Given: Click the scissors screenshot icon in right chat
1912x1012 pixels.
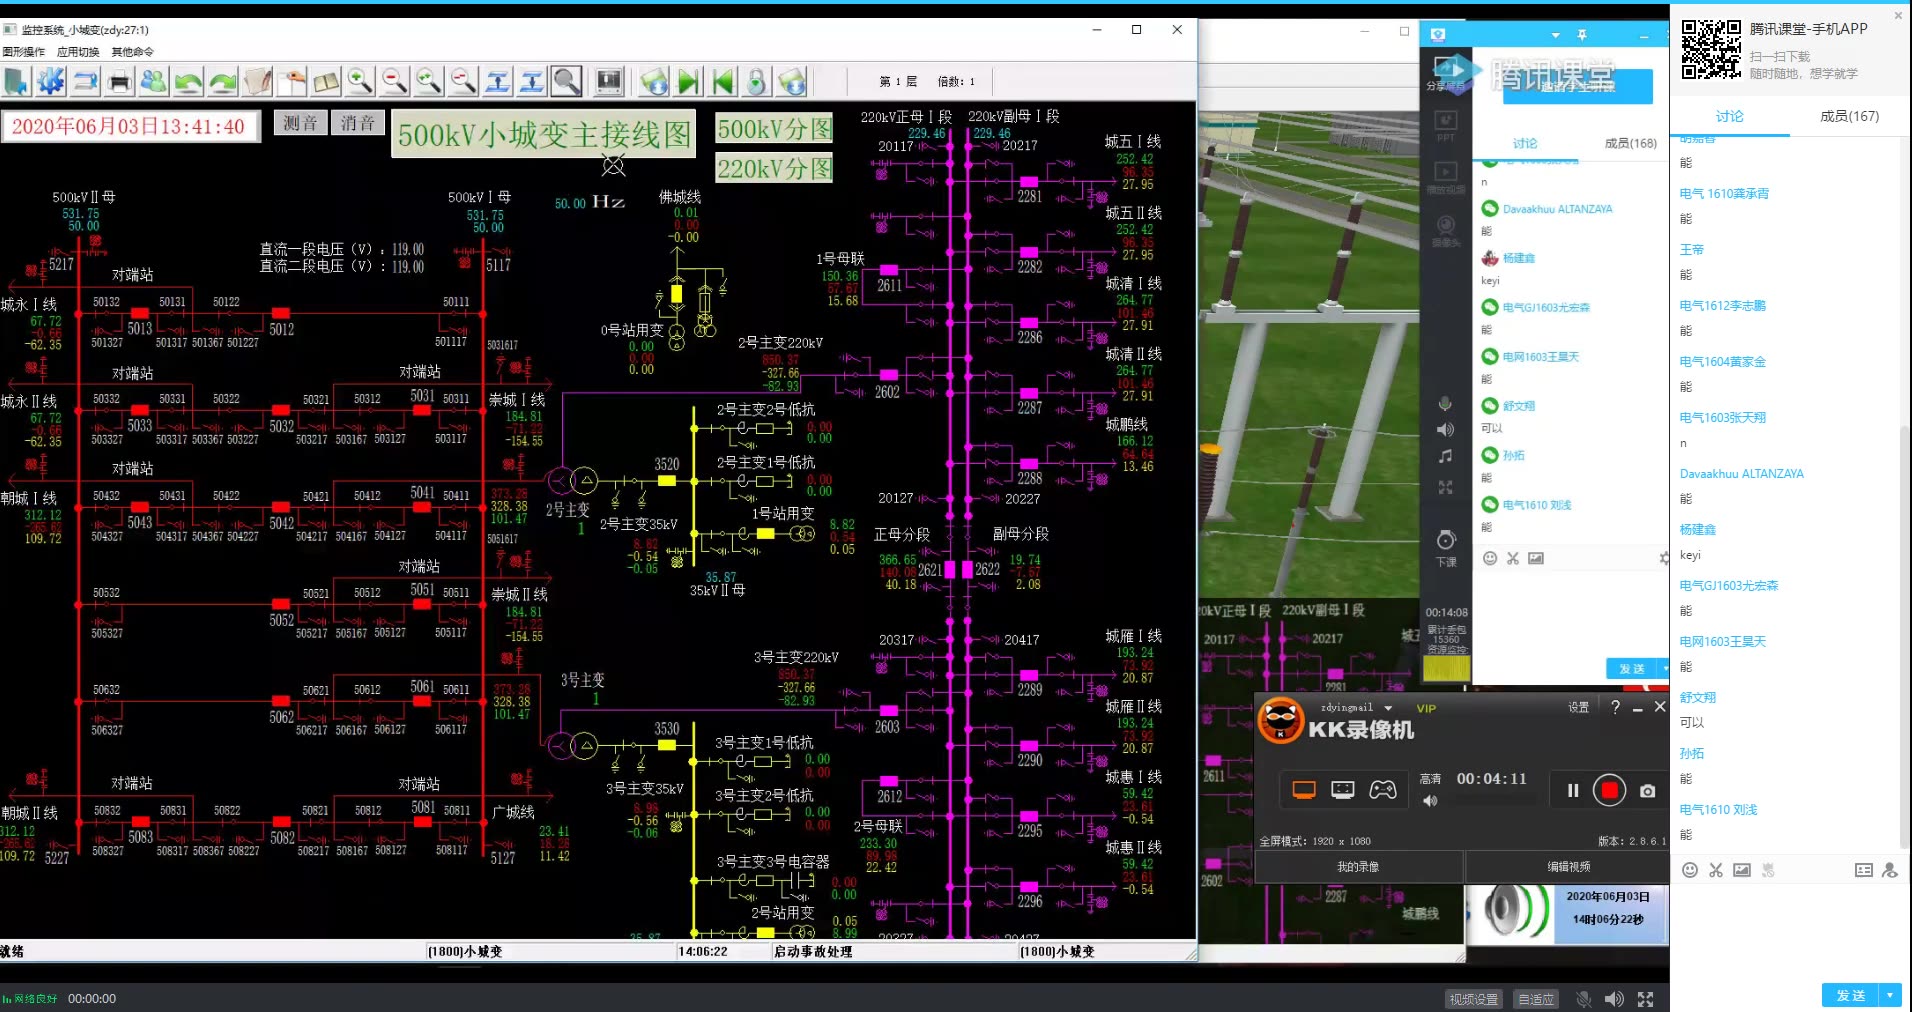Looking at the screenshot, I should click(x=1716, y=870).
